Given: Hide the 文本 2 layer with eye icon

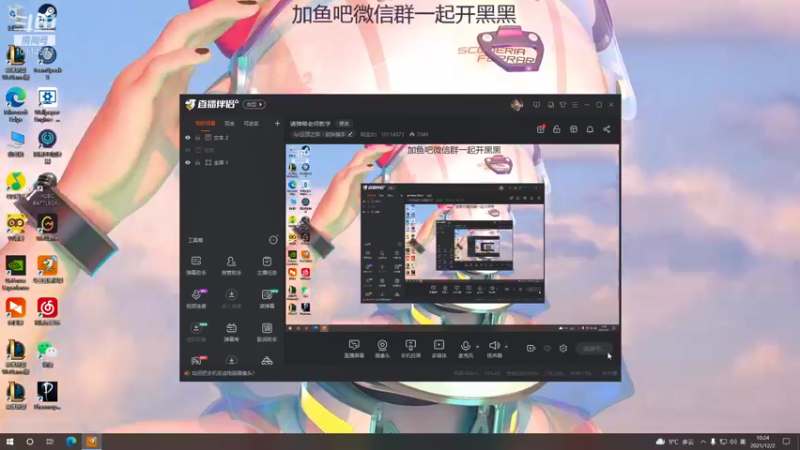Looking at the screenshot, I should [x=188, y=138].
